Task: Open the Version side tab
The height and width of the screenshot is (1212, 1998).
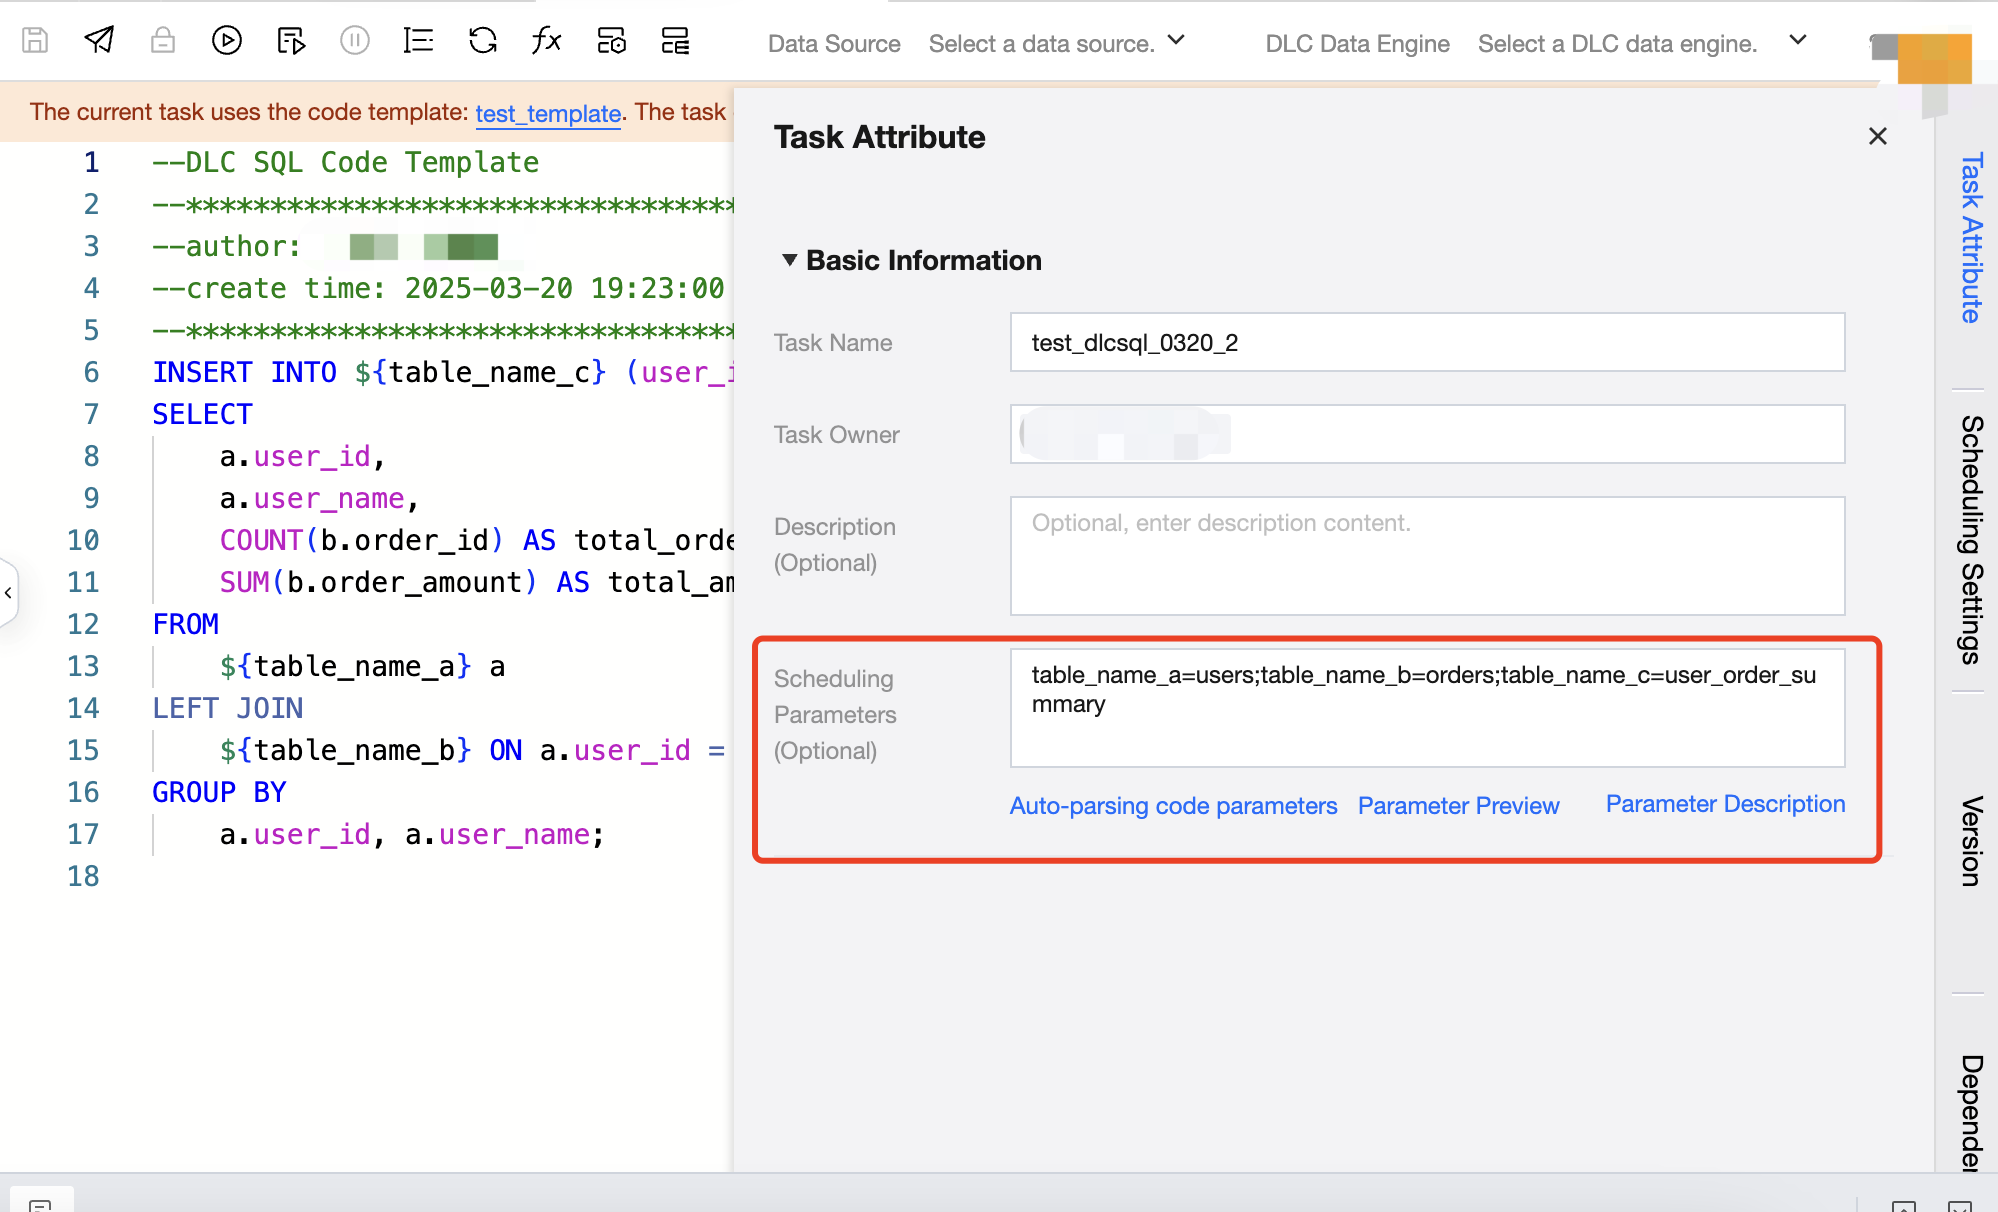Action: point(1970,840)
